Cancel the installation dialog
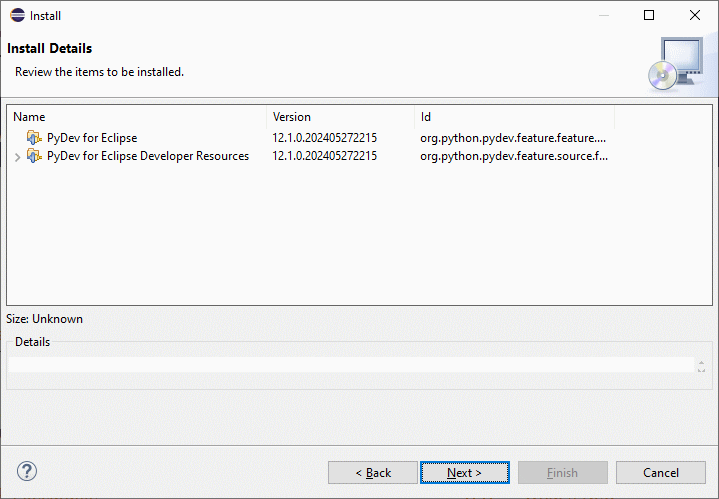The image size is (719, 499). (x=661, y=472)
